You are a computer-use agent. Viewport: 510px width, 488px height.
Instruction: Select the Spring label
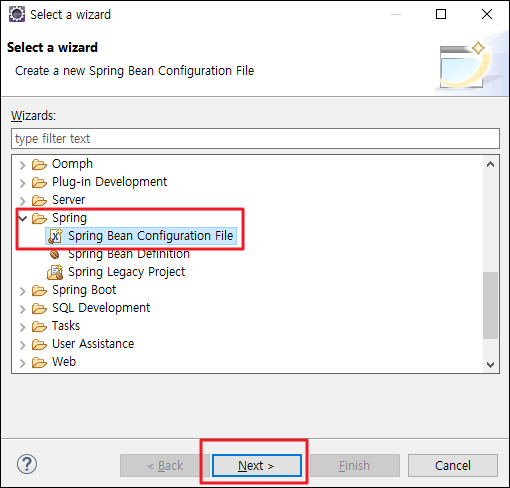(x=69, y=218)
